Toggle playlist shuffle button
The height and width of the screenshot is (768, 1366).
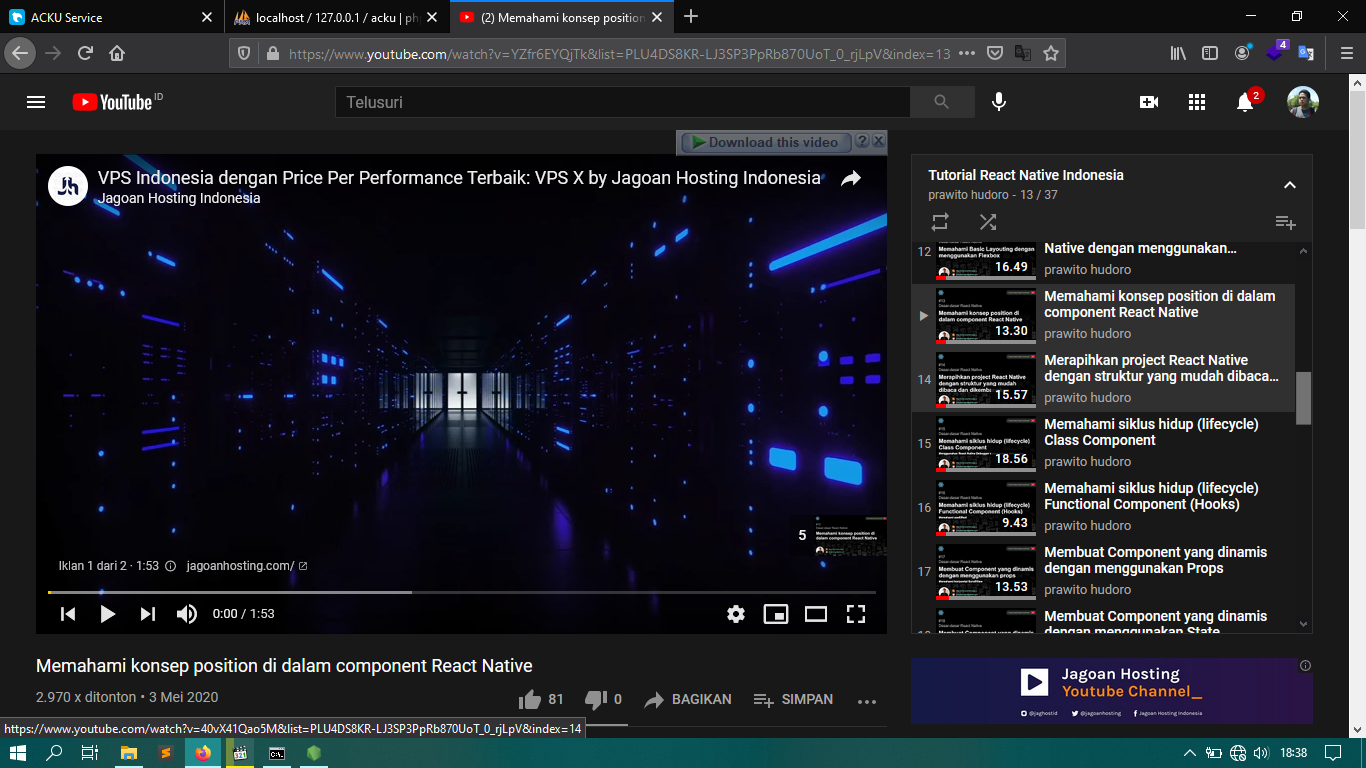pyautogui.click(x=988, y=222)
